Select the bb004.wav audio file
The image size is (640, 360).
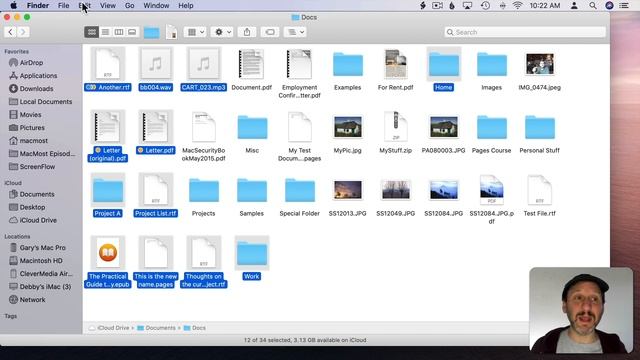tap(156, 64)
